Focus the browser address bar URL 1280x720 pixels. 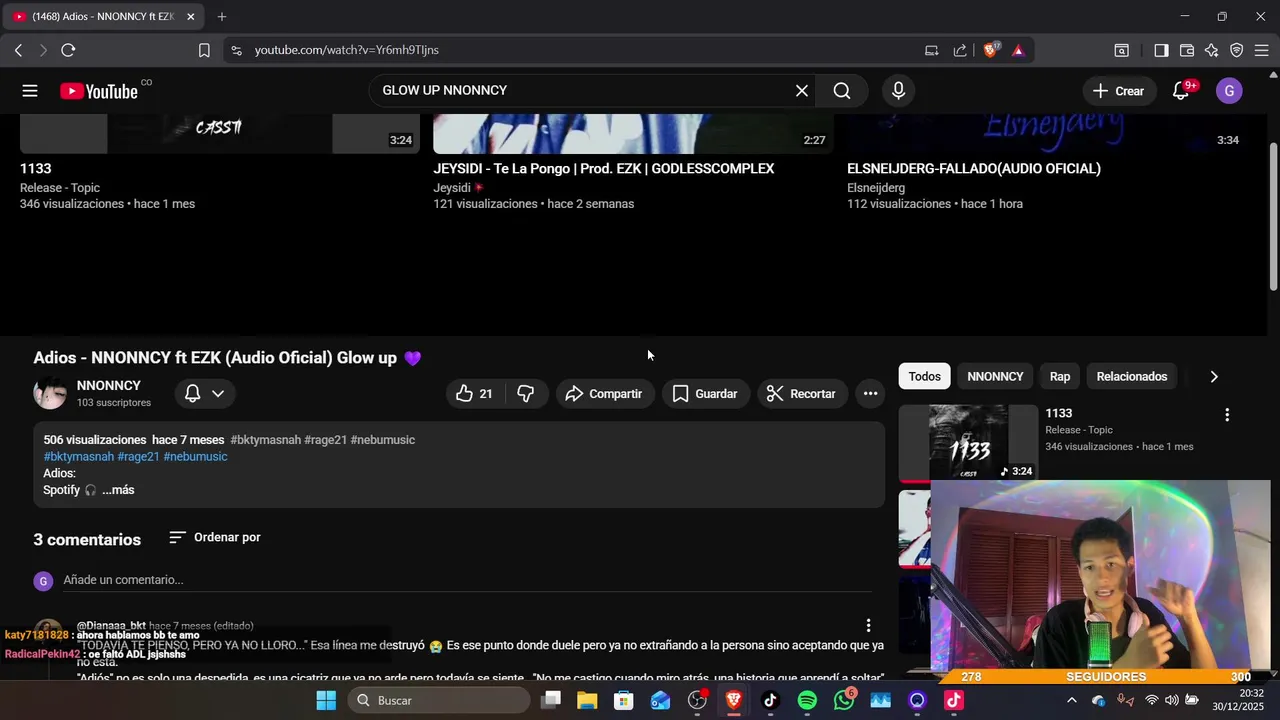[346, 50]
